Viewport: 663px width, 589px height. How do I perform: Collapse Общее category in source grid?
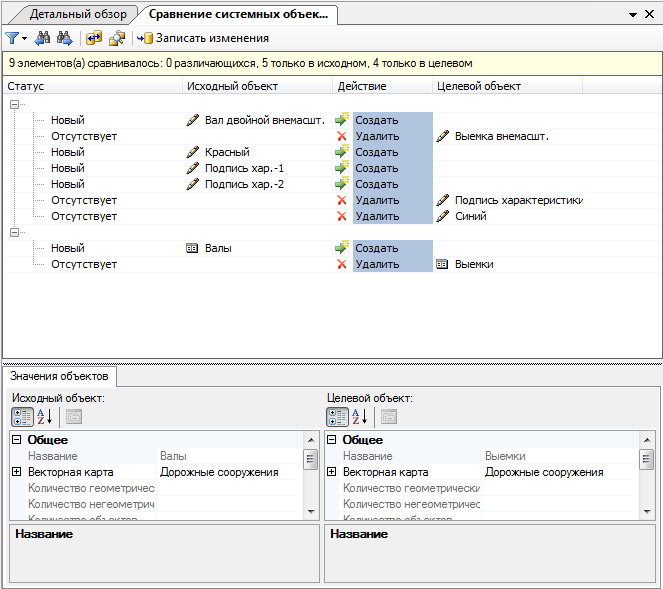[x=16, y=440]
